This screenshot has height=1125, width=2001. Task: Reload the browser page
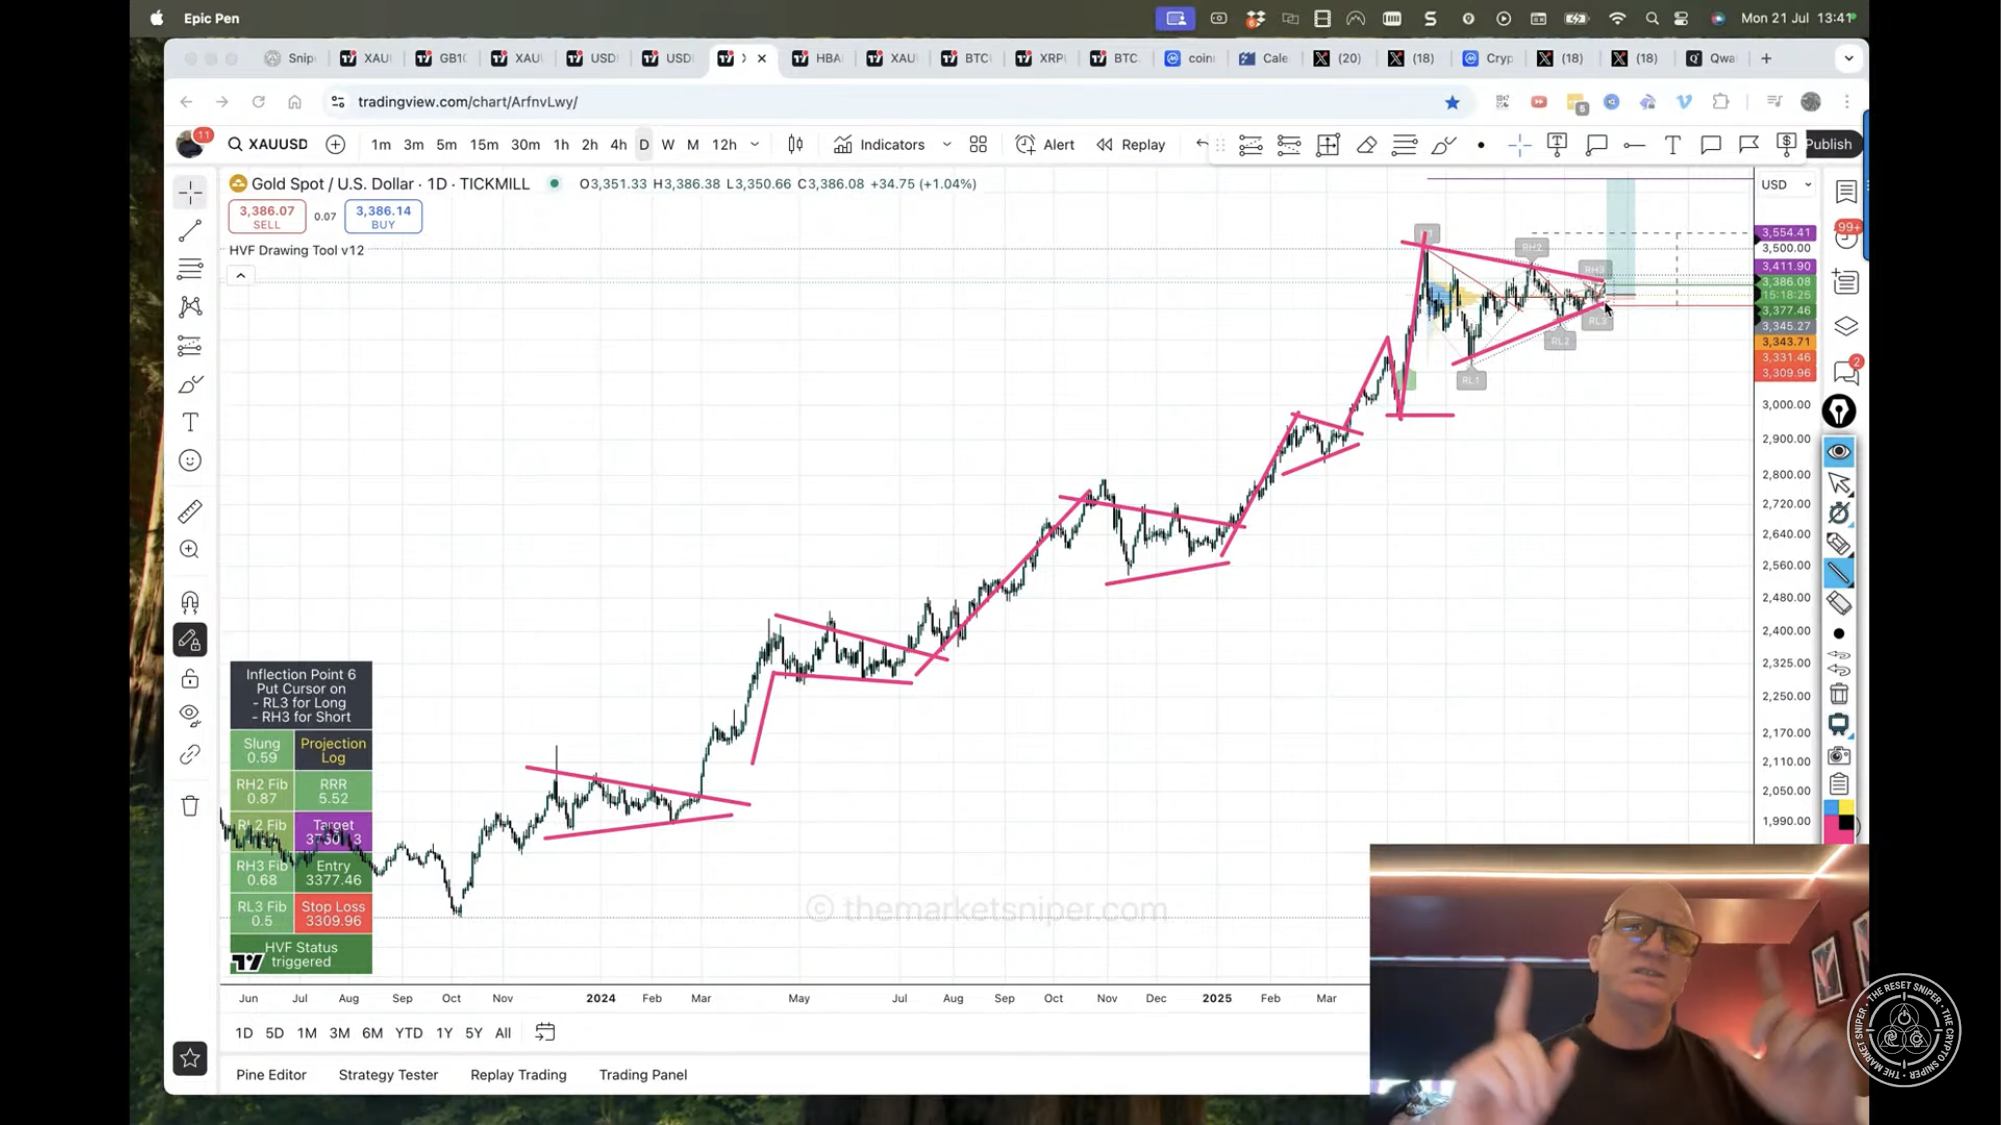(x=258, y=102)
